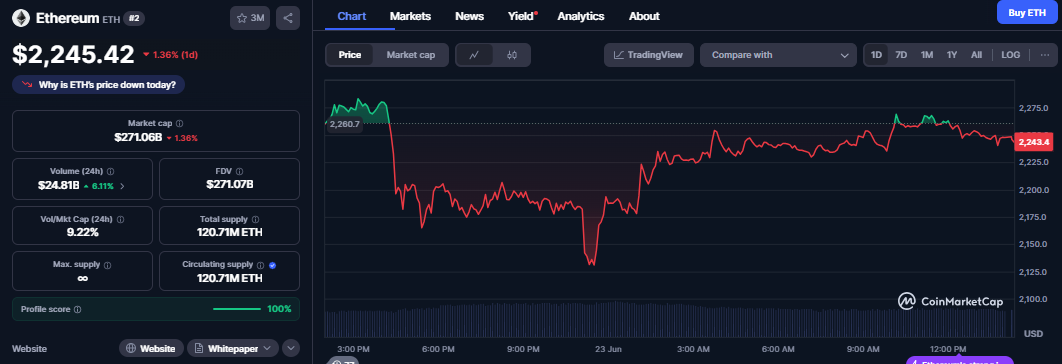Click the document icon on Whitepaper

[x=199, y=348]
